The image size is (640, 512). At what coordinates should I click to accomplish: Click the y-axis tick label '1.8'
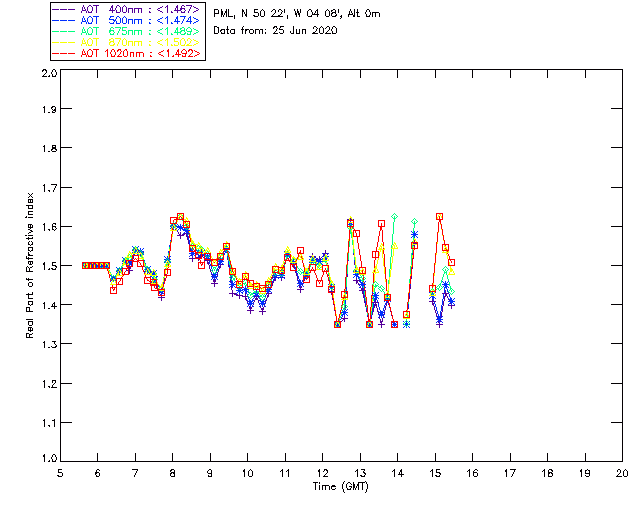(49, 148)
